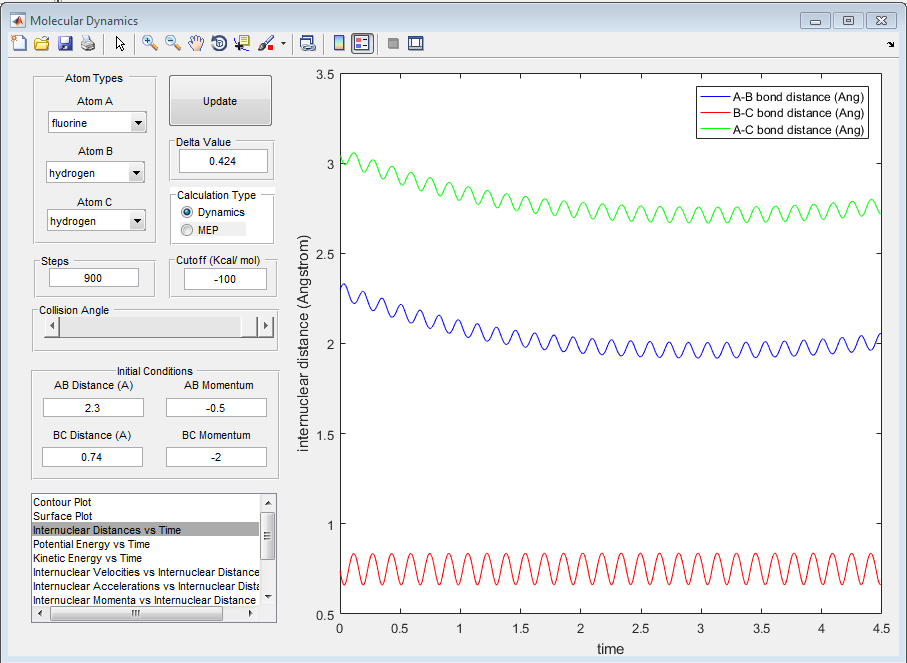Screen dimensions: 907x663
Task: Toggle the Insert Colorbar icon
Action: pos(338,43)
